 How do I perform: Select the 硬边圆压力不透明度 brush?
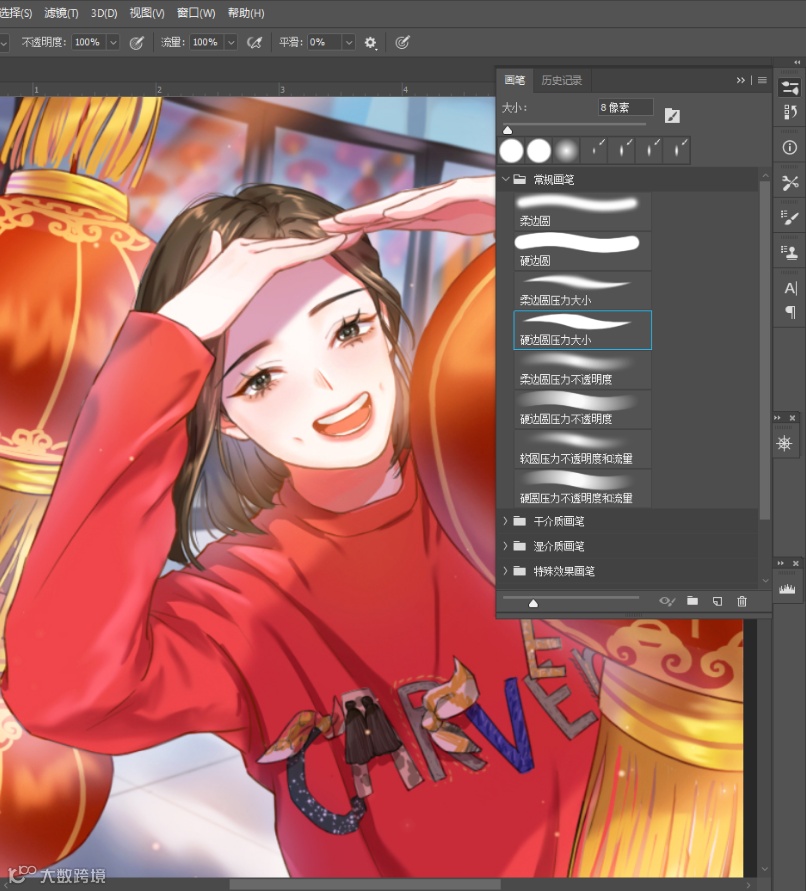click(583, 409)
